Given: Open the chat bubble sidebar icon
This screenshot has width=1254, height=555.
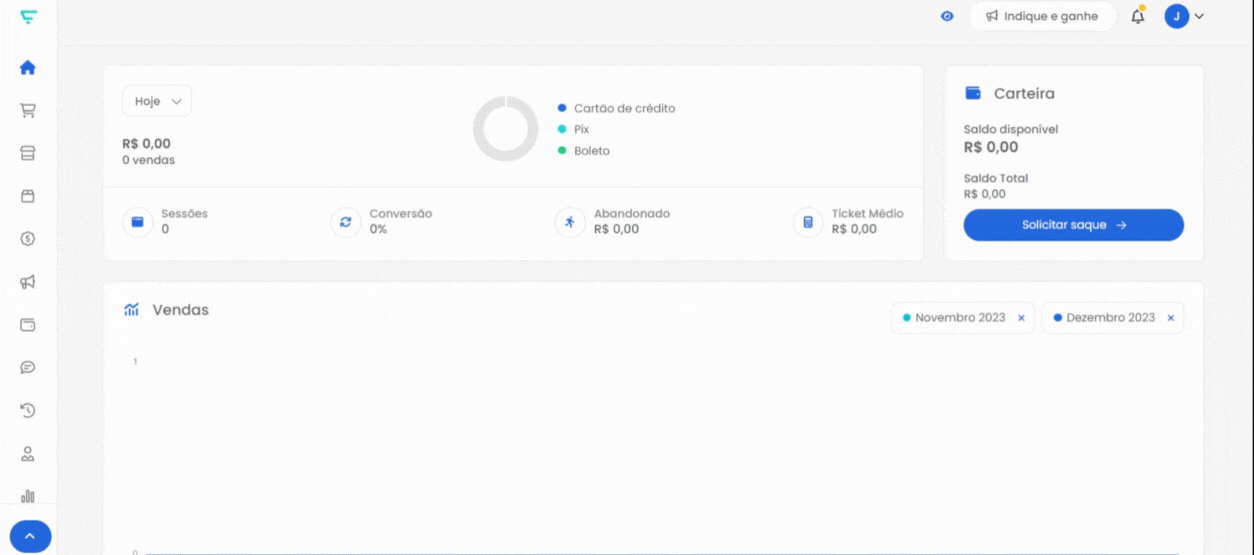Looking at the screenshot, I should pyautogui.click(x=28, y=367).
